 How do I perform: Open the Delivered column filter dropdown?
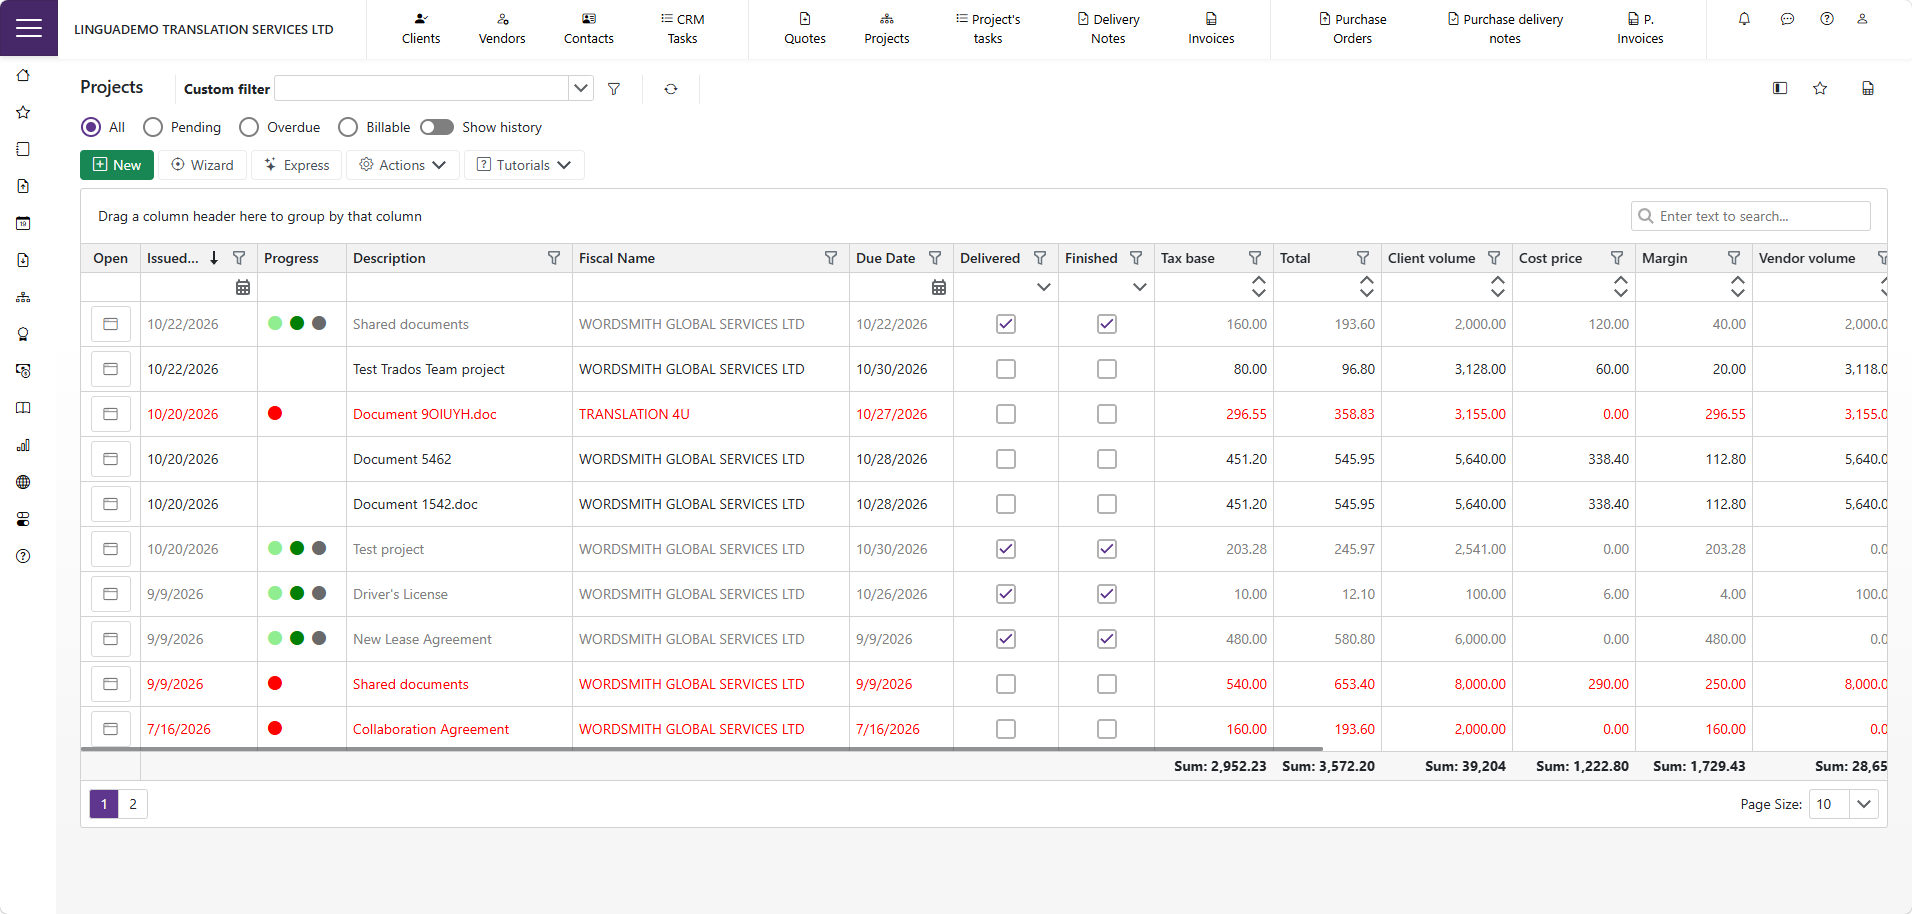coord(1043,287)
